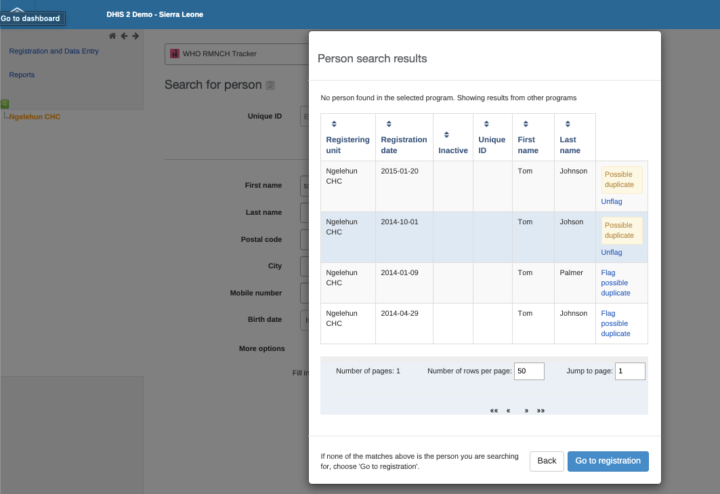720x494 pixels.
Task: Unflag Tom Johnson registered 2015-01-20
Action: pos(611,201)
